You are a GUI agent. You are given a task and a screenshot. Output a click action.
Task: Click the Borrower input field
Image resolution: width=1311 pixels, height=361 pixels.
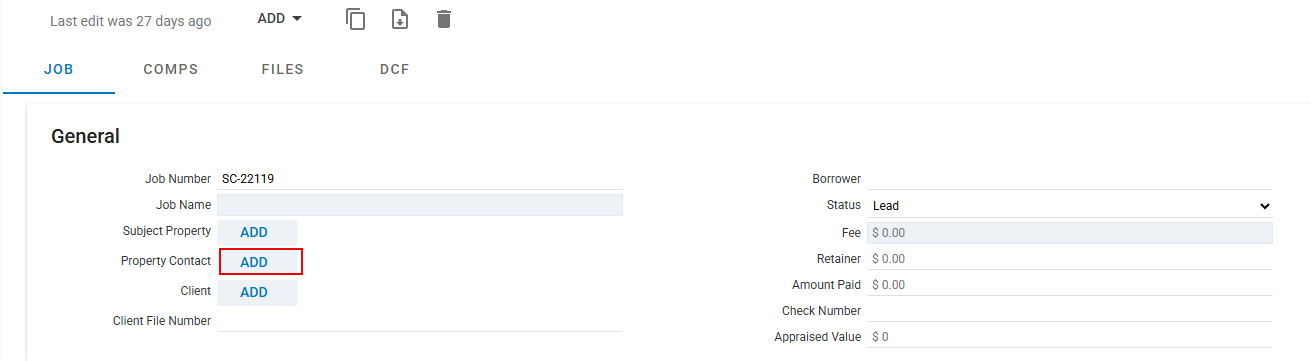click(1070, 179)
